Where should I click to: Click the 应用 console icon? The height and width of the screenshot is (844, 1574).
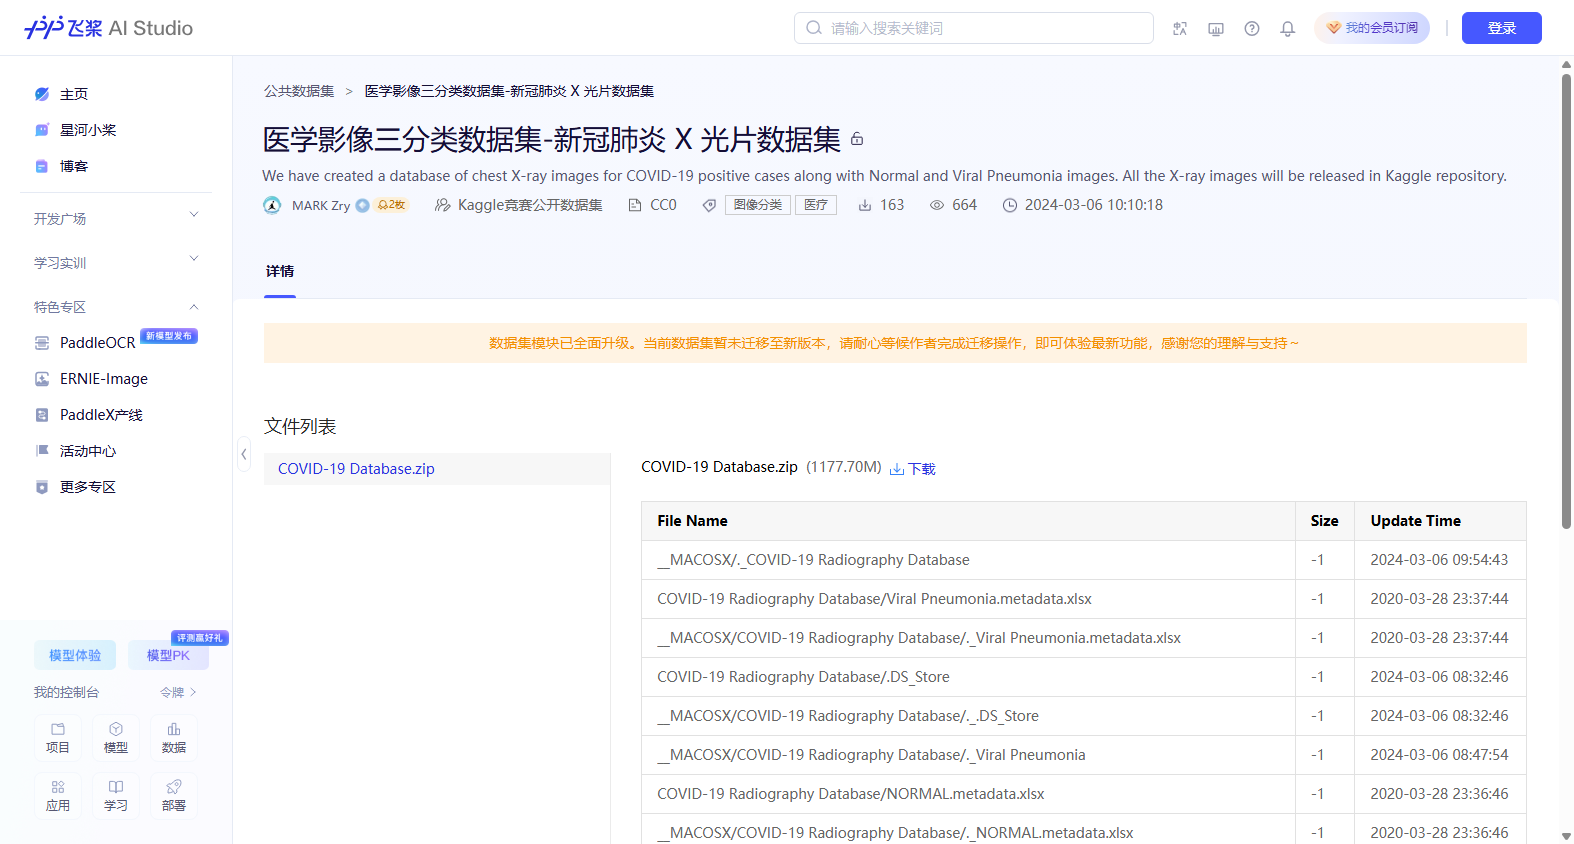(58, 796)
